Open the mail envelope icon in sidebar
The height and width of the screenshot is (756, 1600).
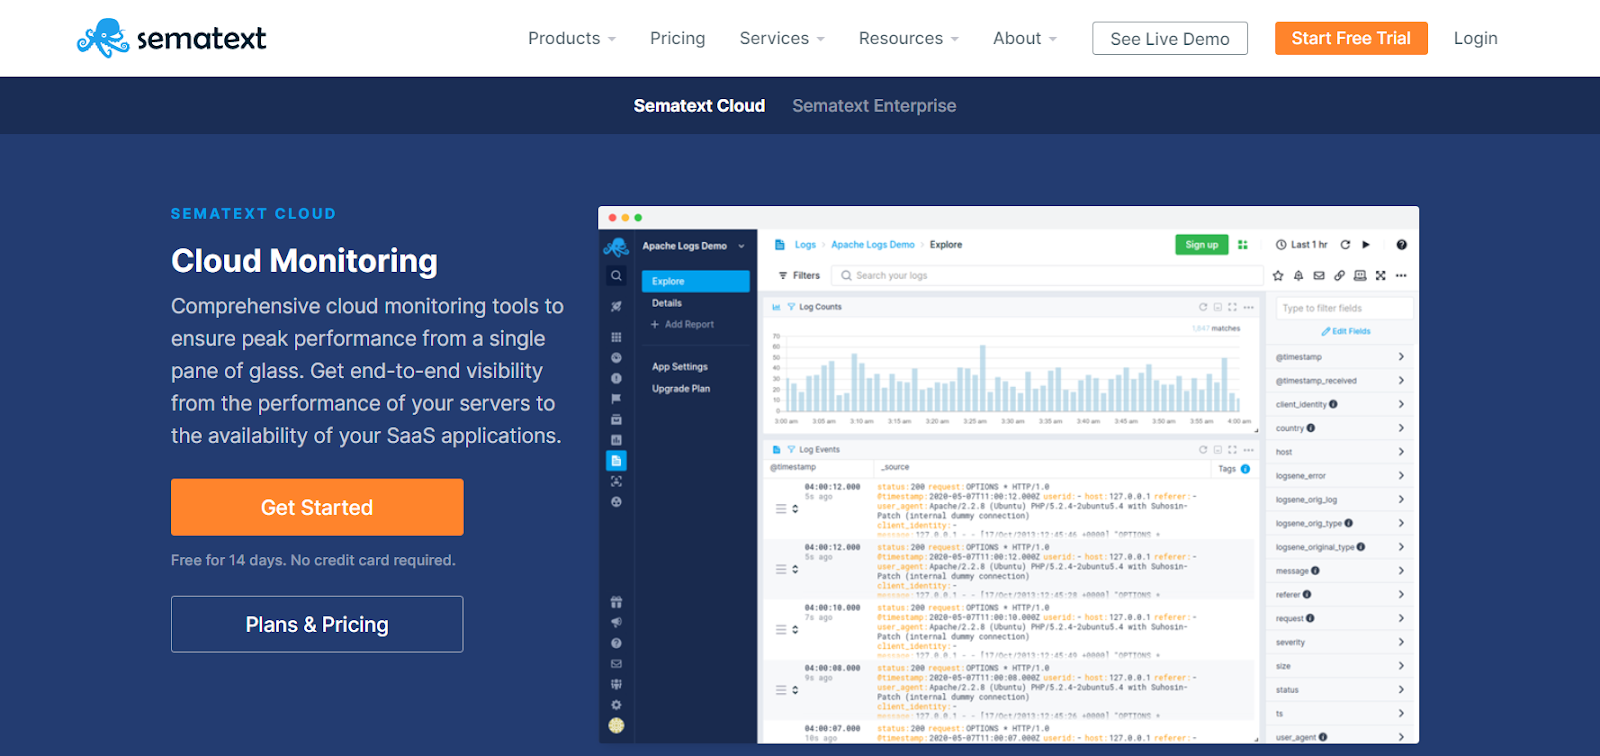tap(616, 664)
